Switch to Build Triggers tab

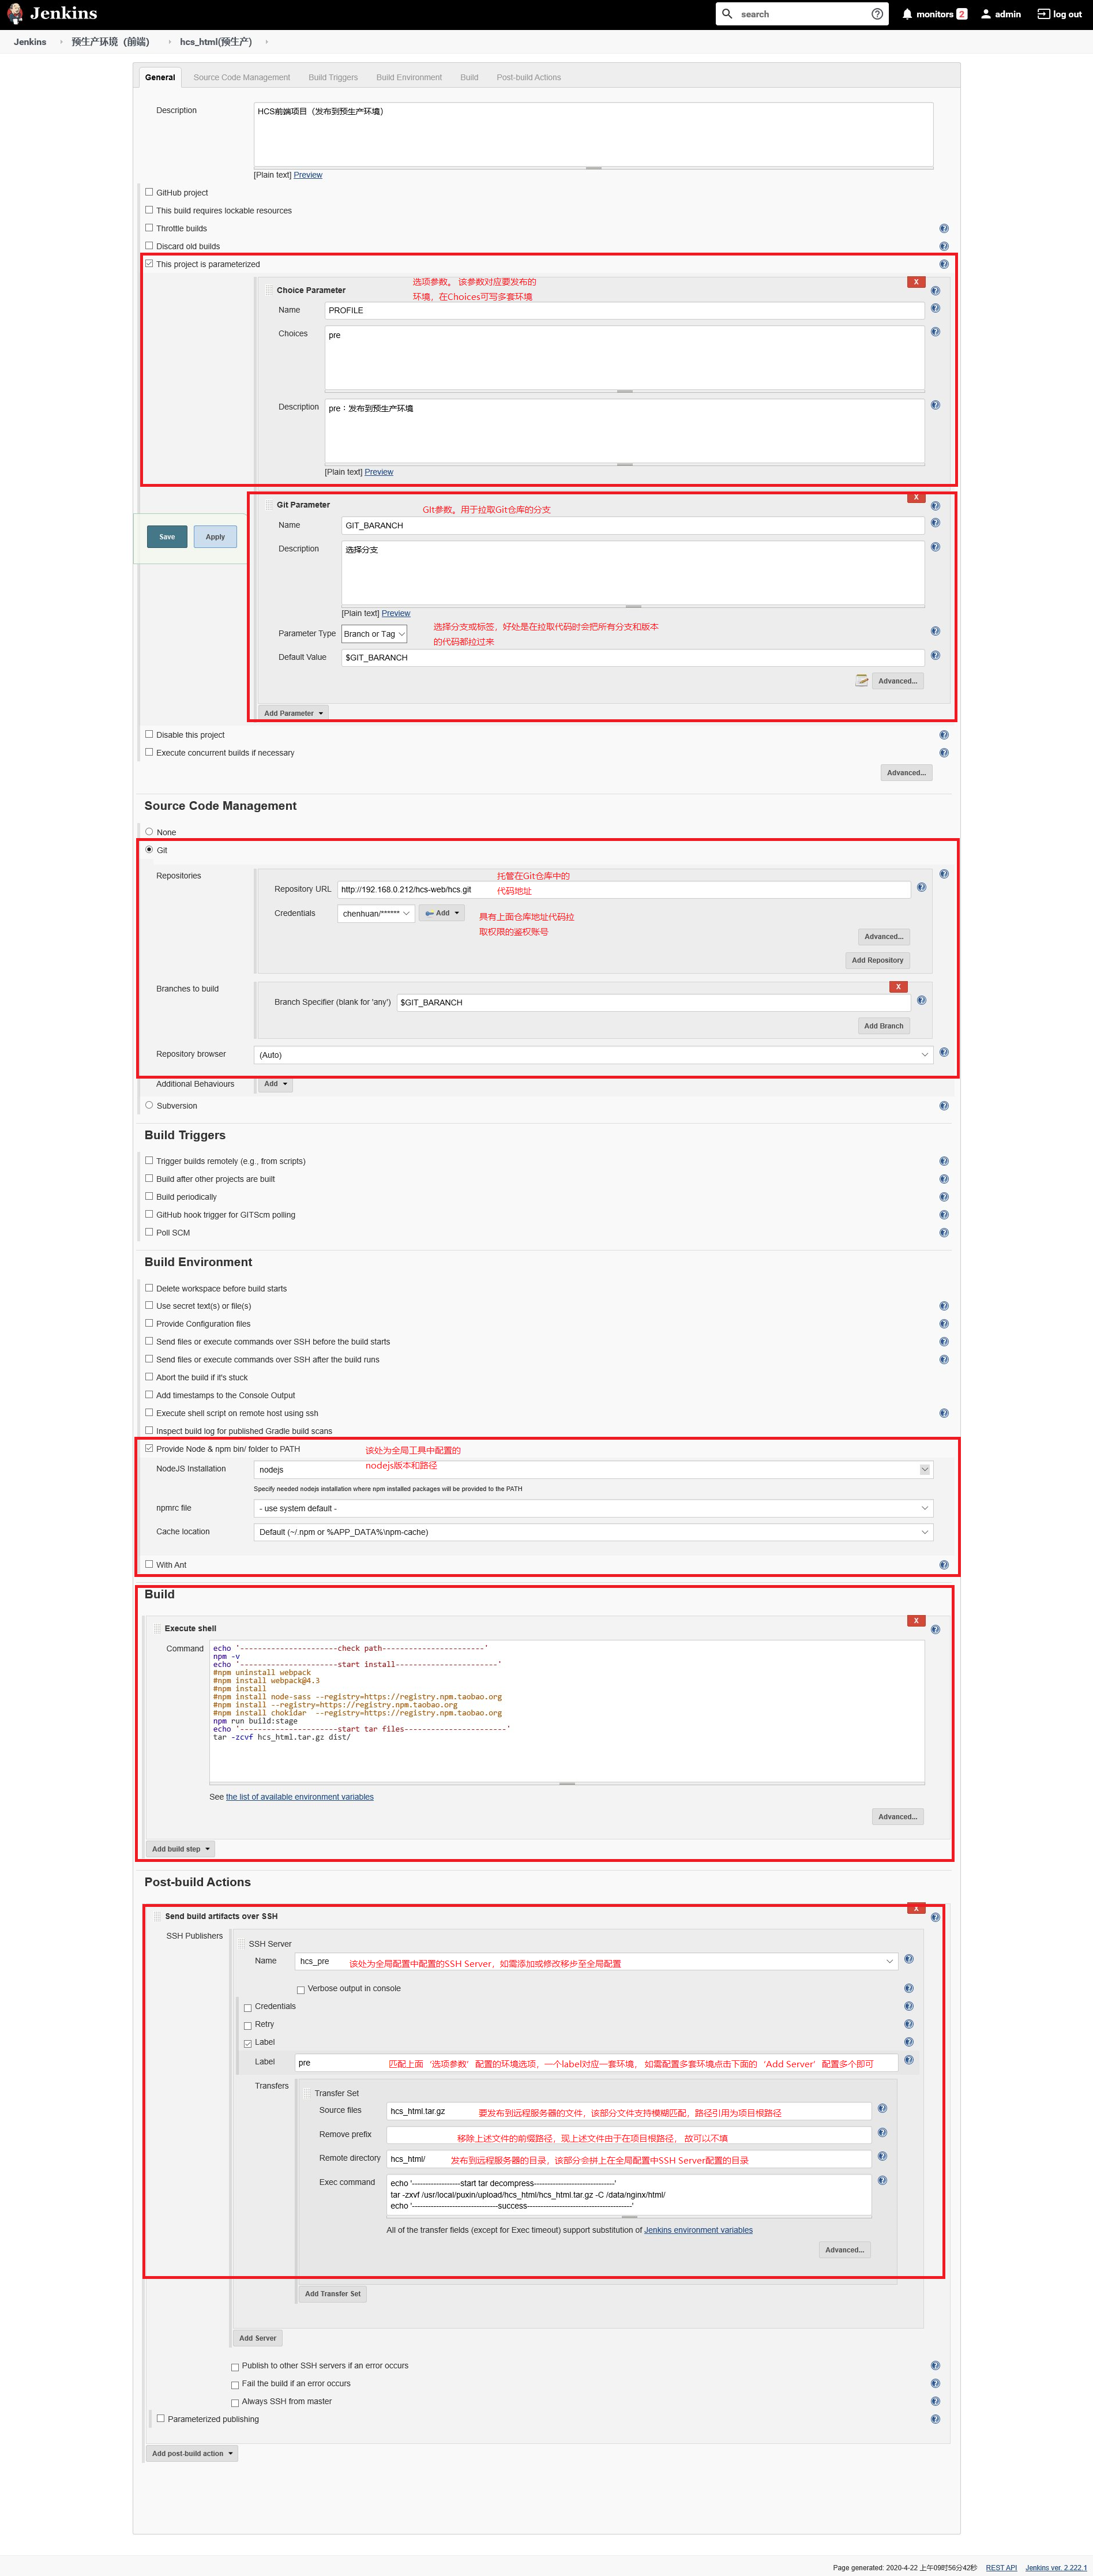click(333, 77)
